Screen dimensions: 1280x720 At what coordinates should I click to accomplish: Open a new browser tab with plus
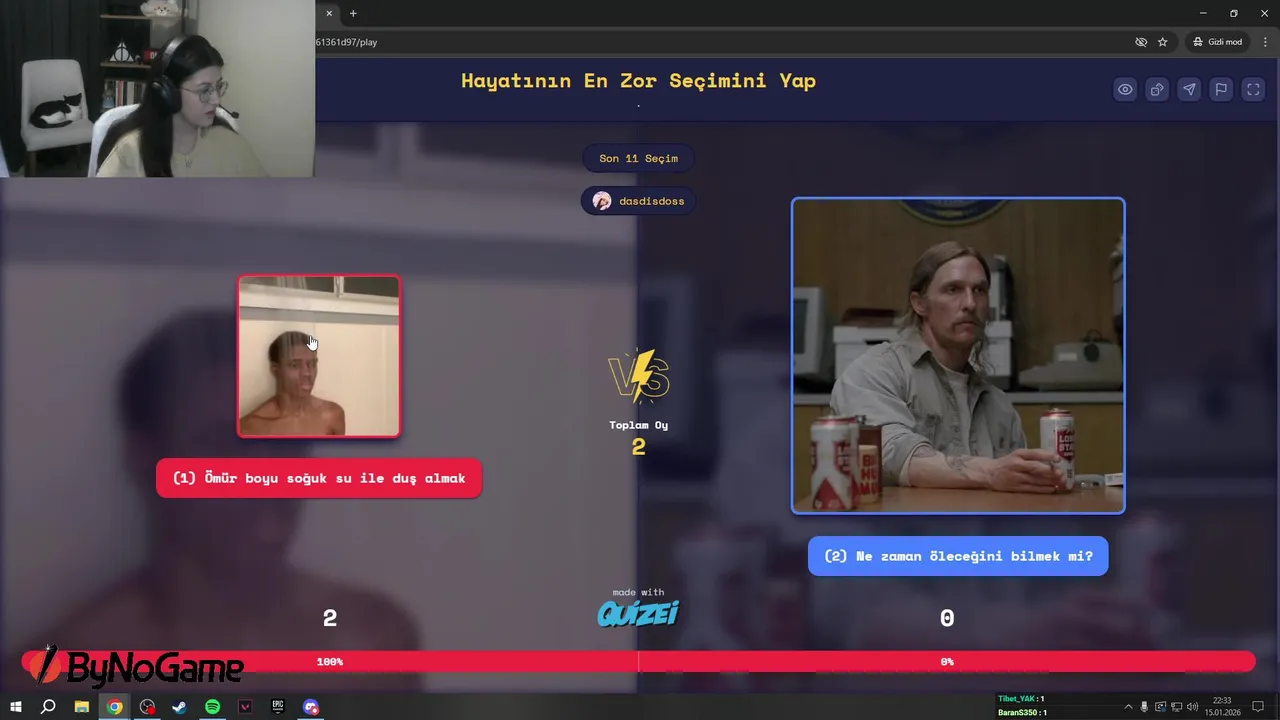(x=353, y=13)
